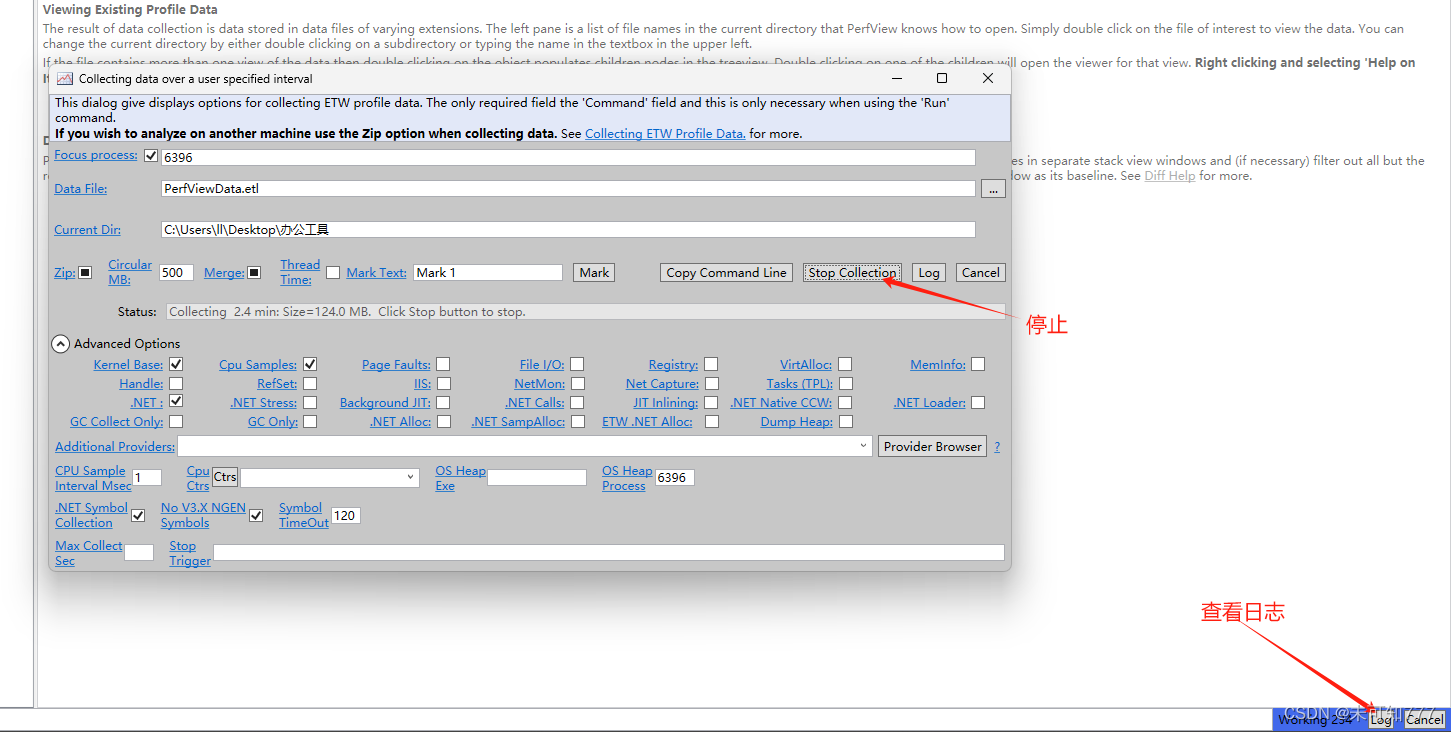Open the Provider Browser button
Image resolution: width=1451 pixels, height=732 pixels.
[x=933, y=446]
